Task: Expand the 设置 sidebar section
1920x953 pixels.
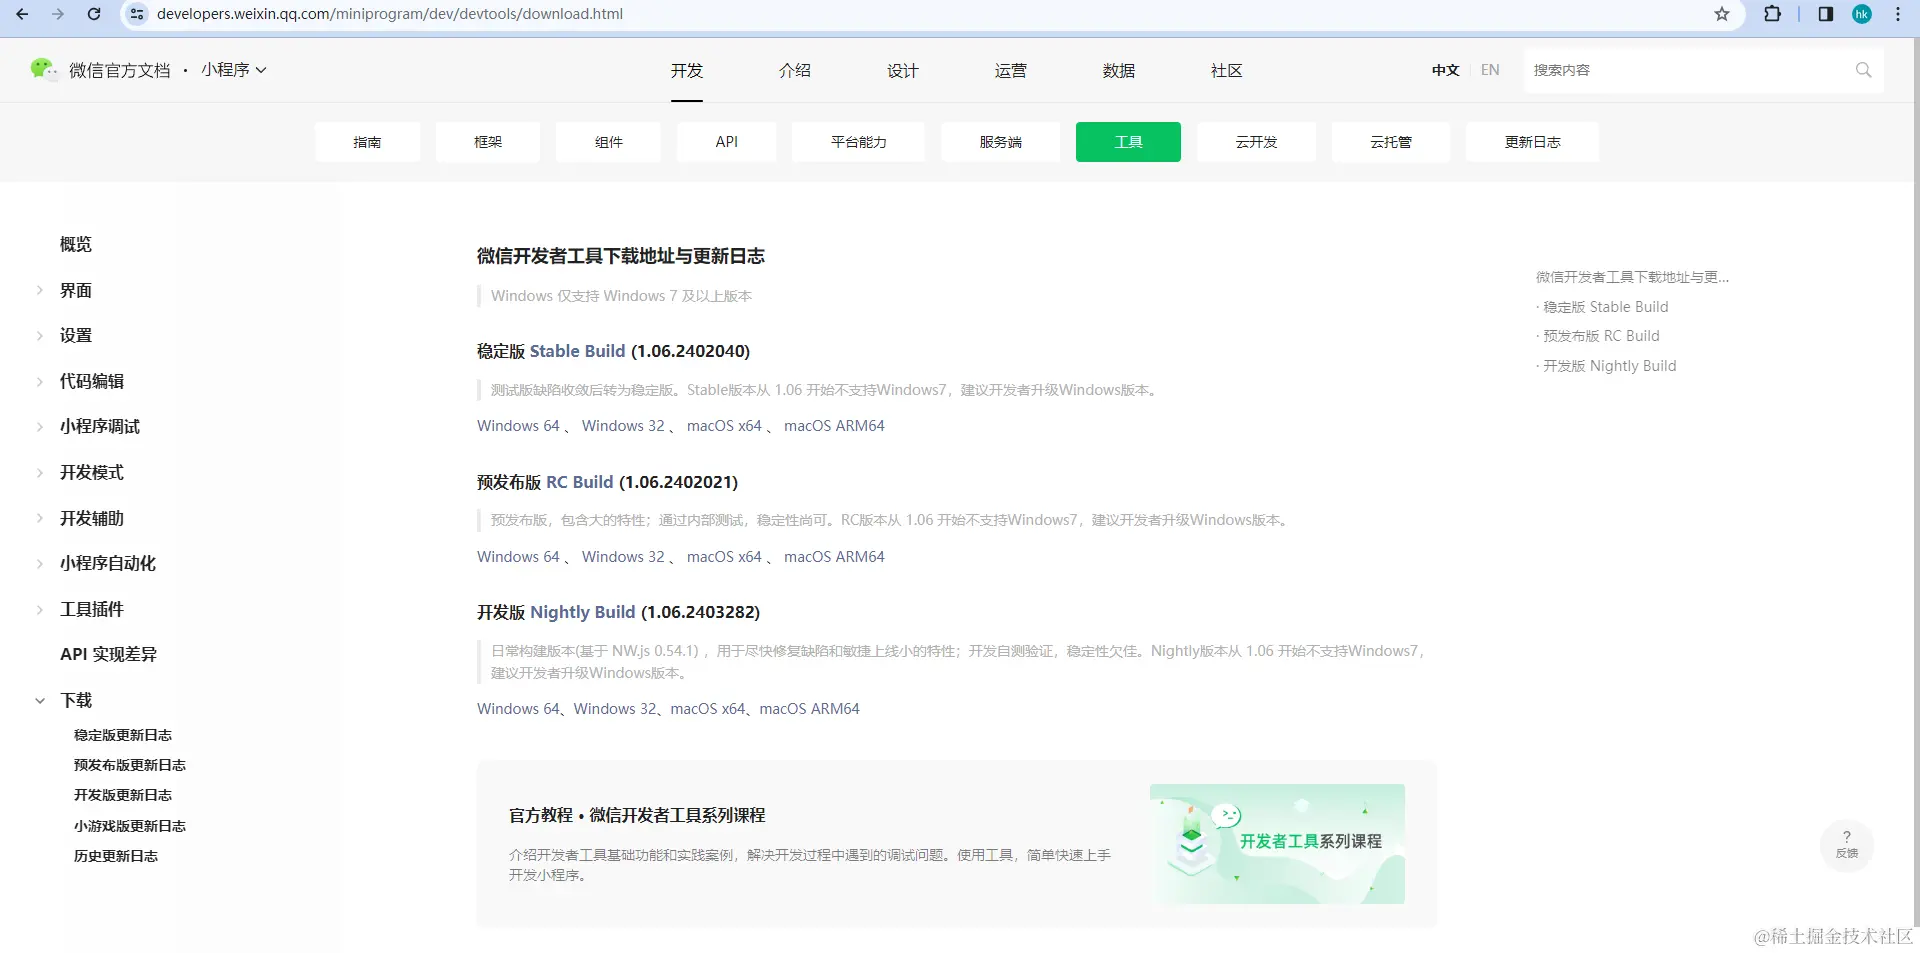Action: click(x=40, y=336)
